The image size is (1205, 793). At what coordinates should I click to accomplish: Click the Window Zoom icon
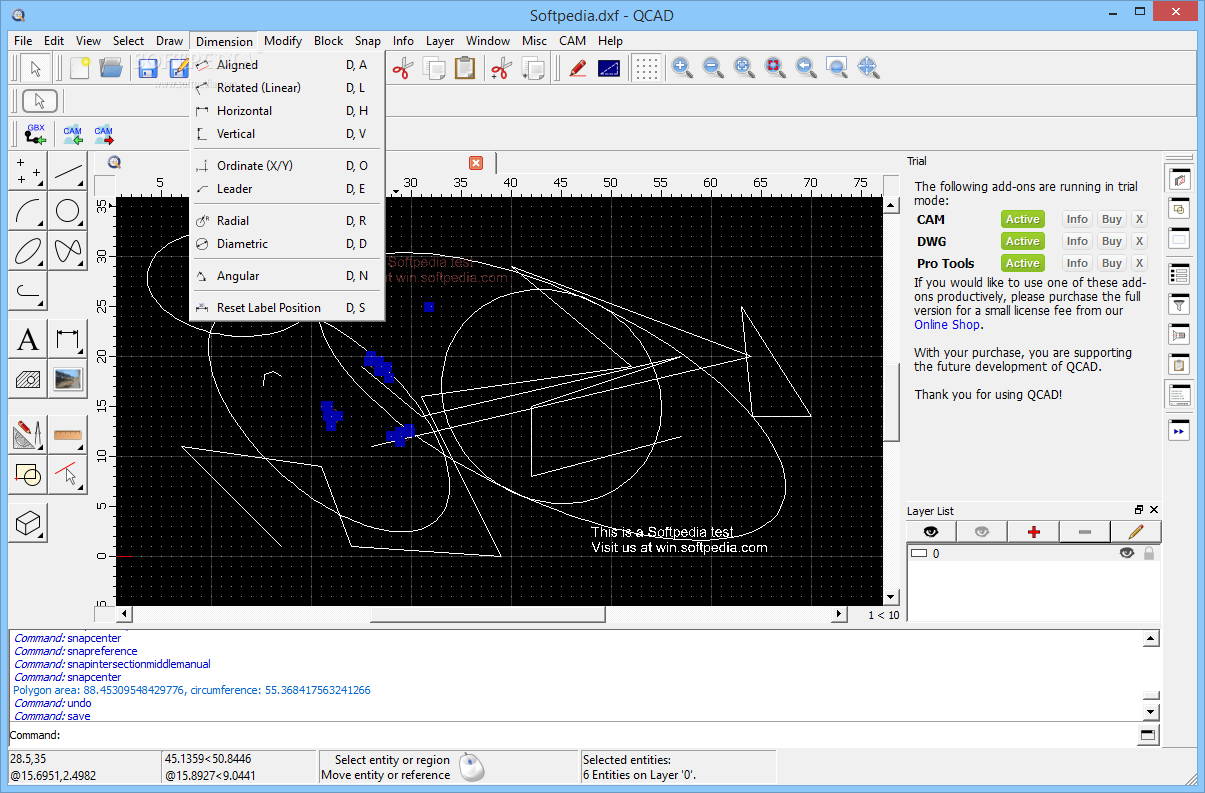[x=837, y=68]
